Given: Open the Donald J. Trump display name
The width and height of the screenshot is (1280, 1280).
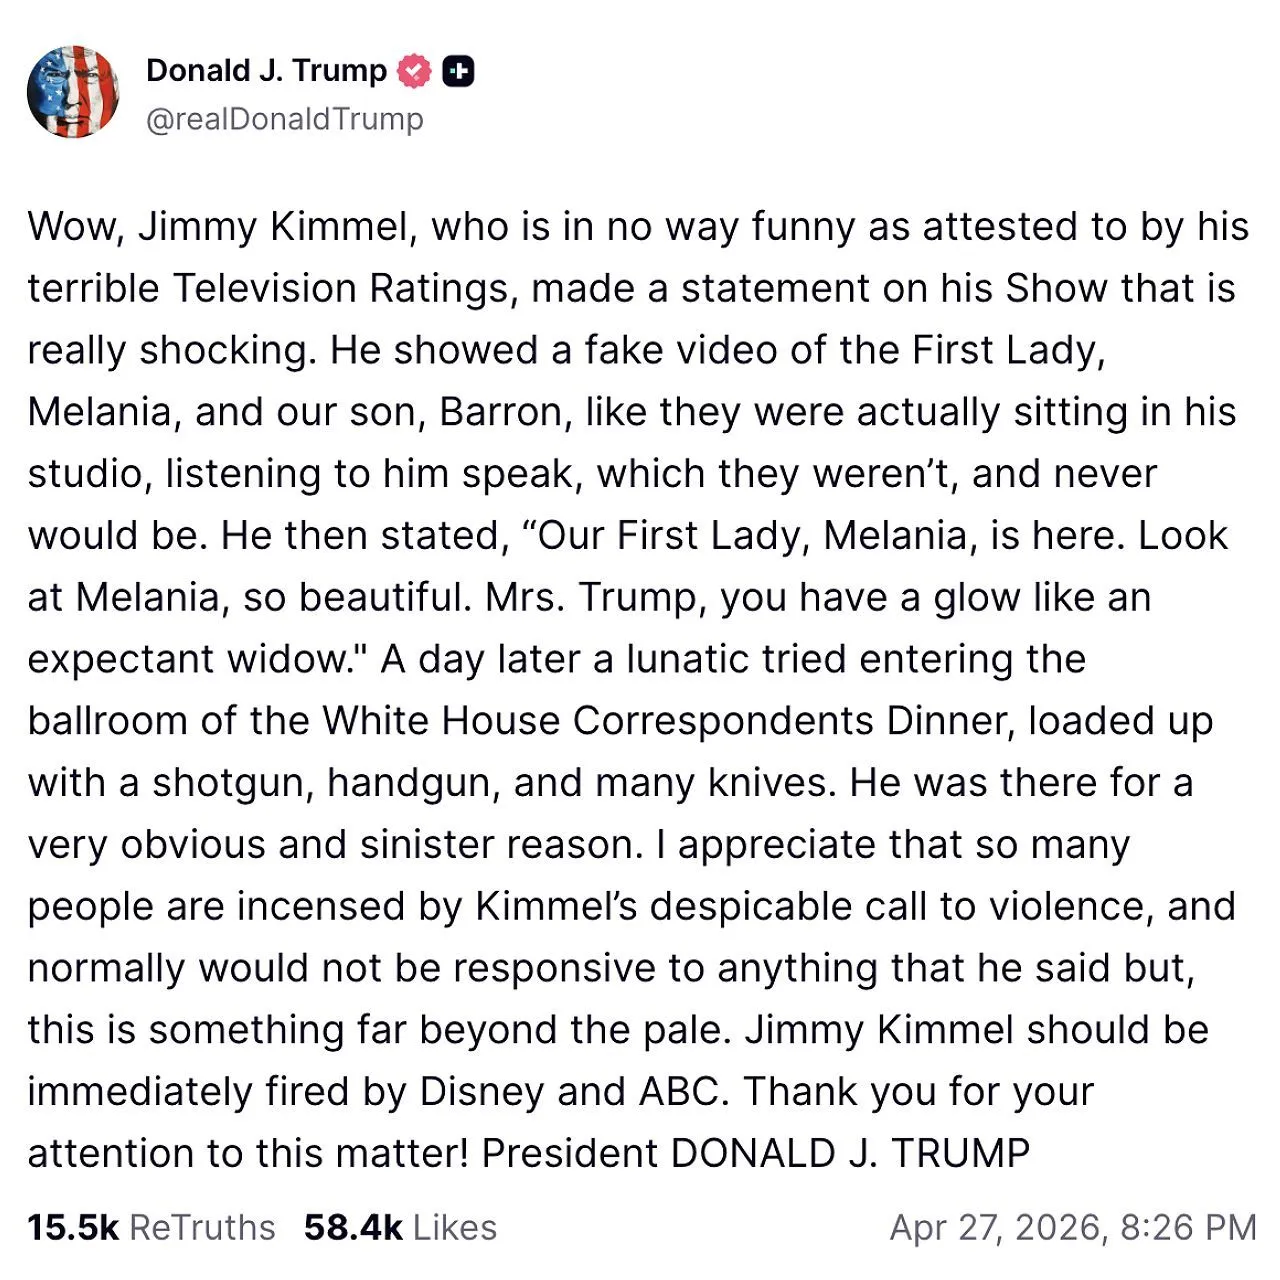Looking at the screenshot, I should pyautogui.click(x=266, y=71).
